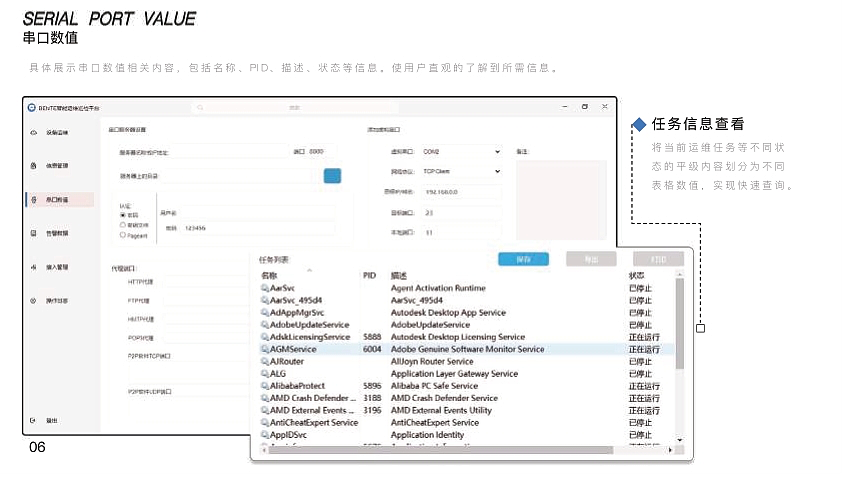This screenshot has width=842, height=477.
Task: Click PID value 5888
Action: tap(372, 337)
